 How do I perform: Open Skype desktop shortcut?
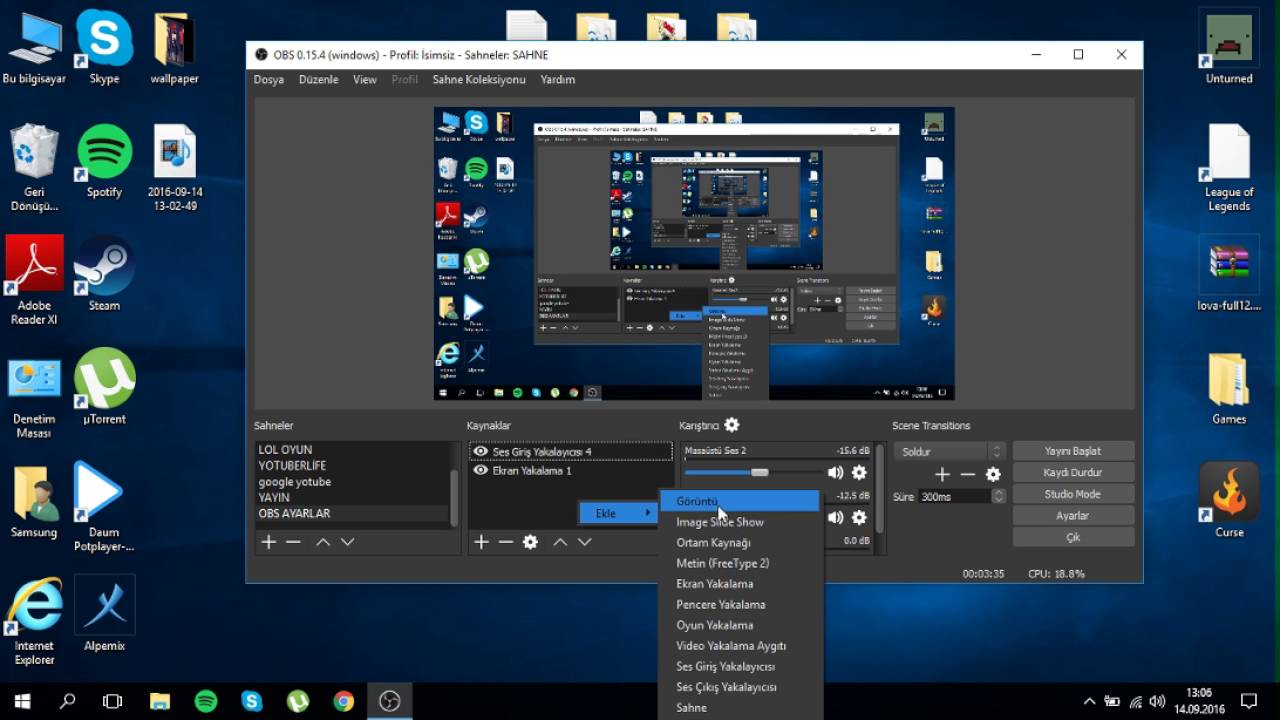(x=104, y=47)
